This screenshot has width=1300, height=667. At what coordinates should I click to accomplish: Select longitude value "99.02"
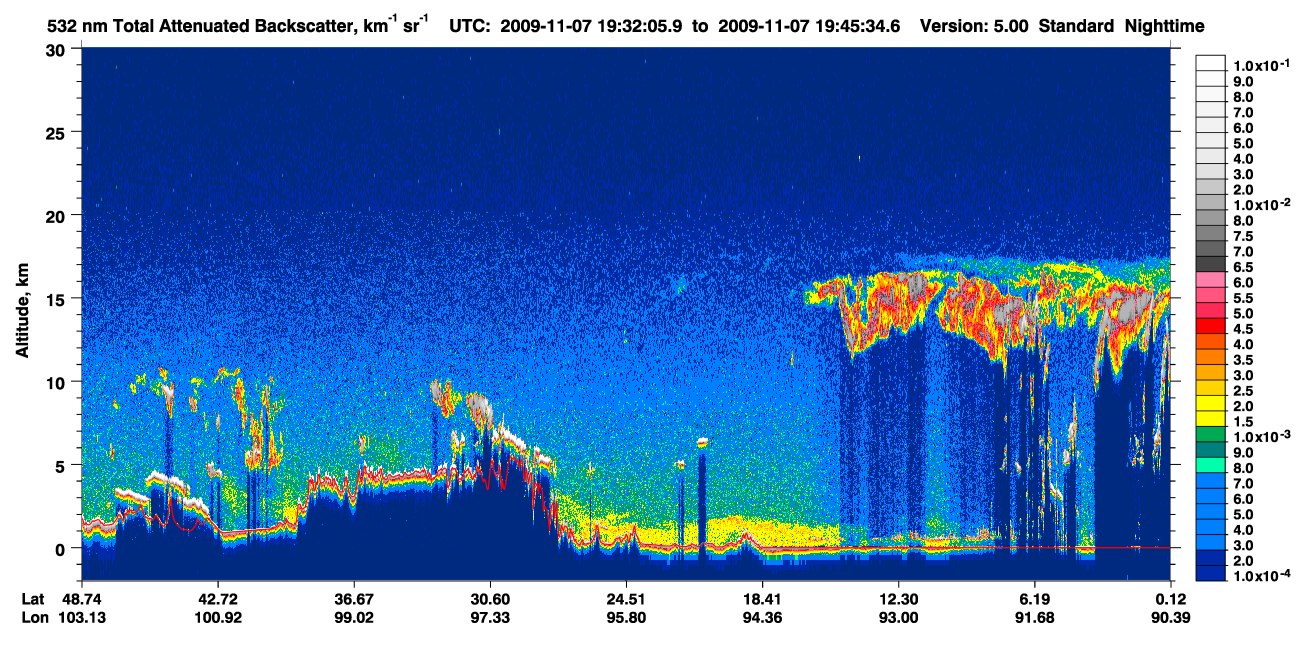pos(353,617)
